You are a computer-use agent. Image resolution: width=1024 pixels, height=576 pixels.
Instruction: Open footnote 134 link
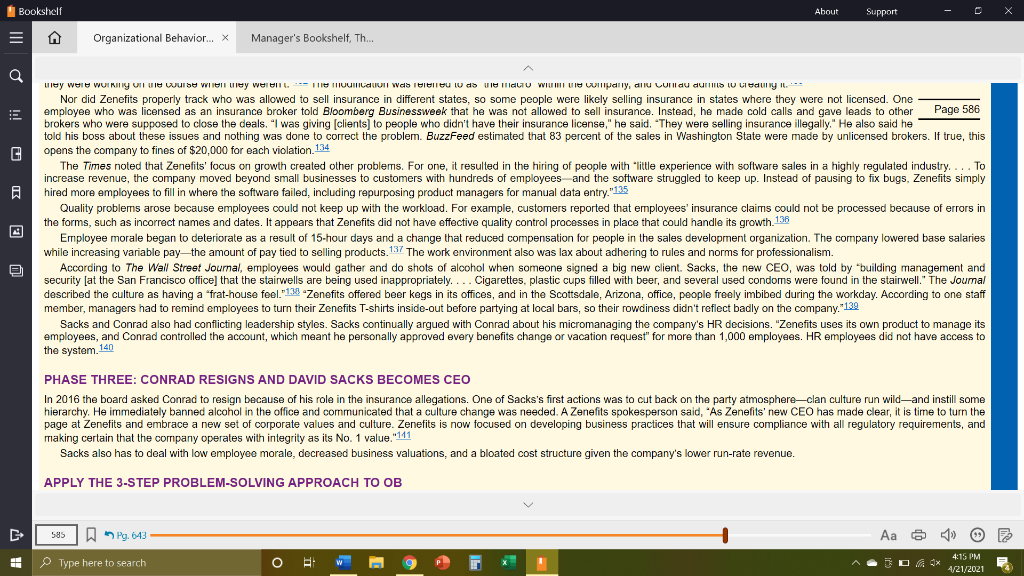(322, 148)
